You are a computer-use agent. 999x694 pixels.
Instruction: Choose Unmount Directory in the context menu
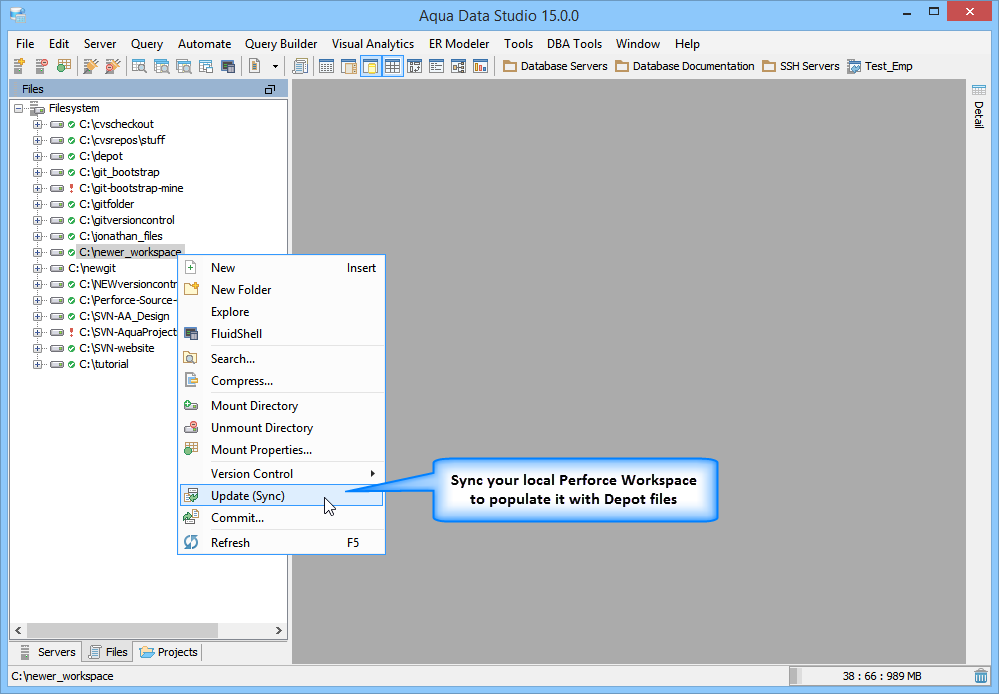pos(282,428)
